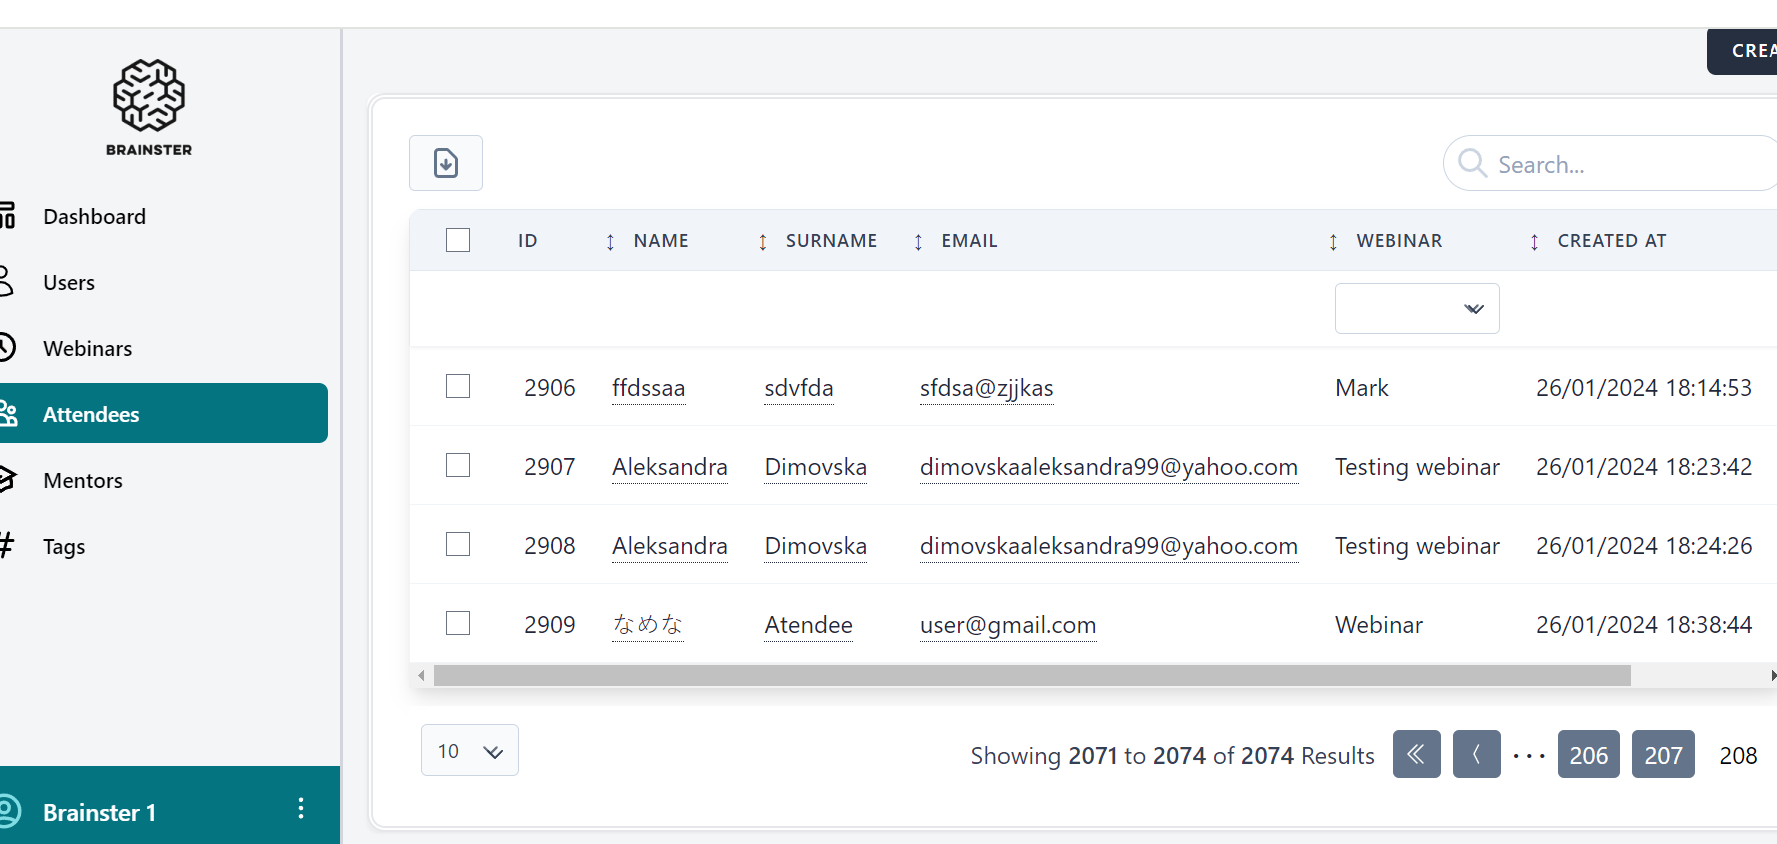1777x844 pixels.
Task: Open the user@gmail.com email link
Action: click(1007, 625)
